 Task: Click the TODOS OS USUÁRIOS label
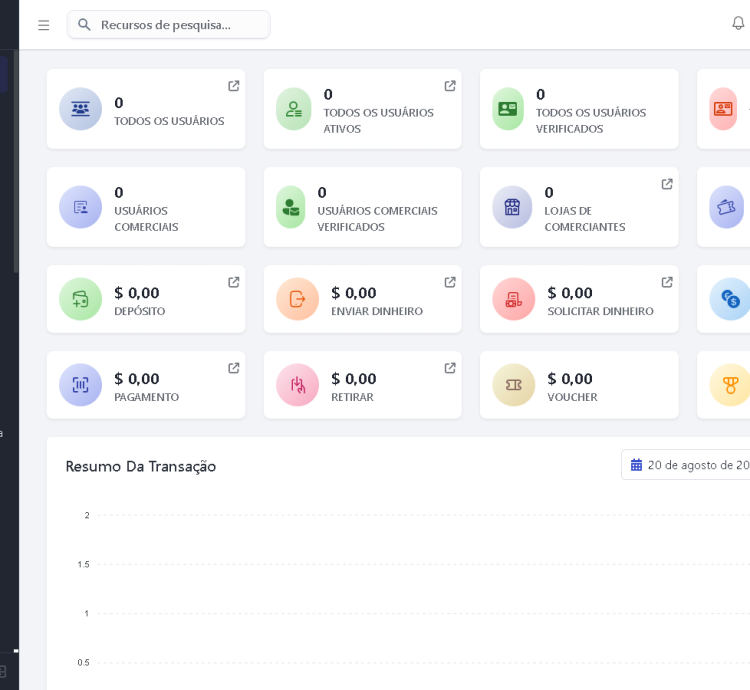tap(169, 121)
